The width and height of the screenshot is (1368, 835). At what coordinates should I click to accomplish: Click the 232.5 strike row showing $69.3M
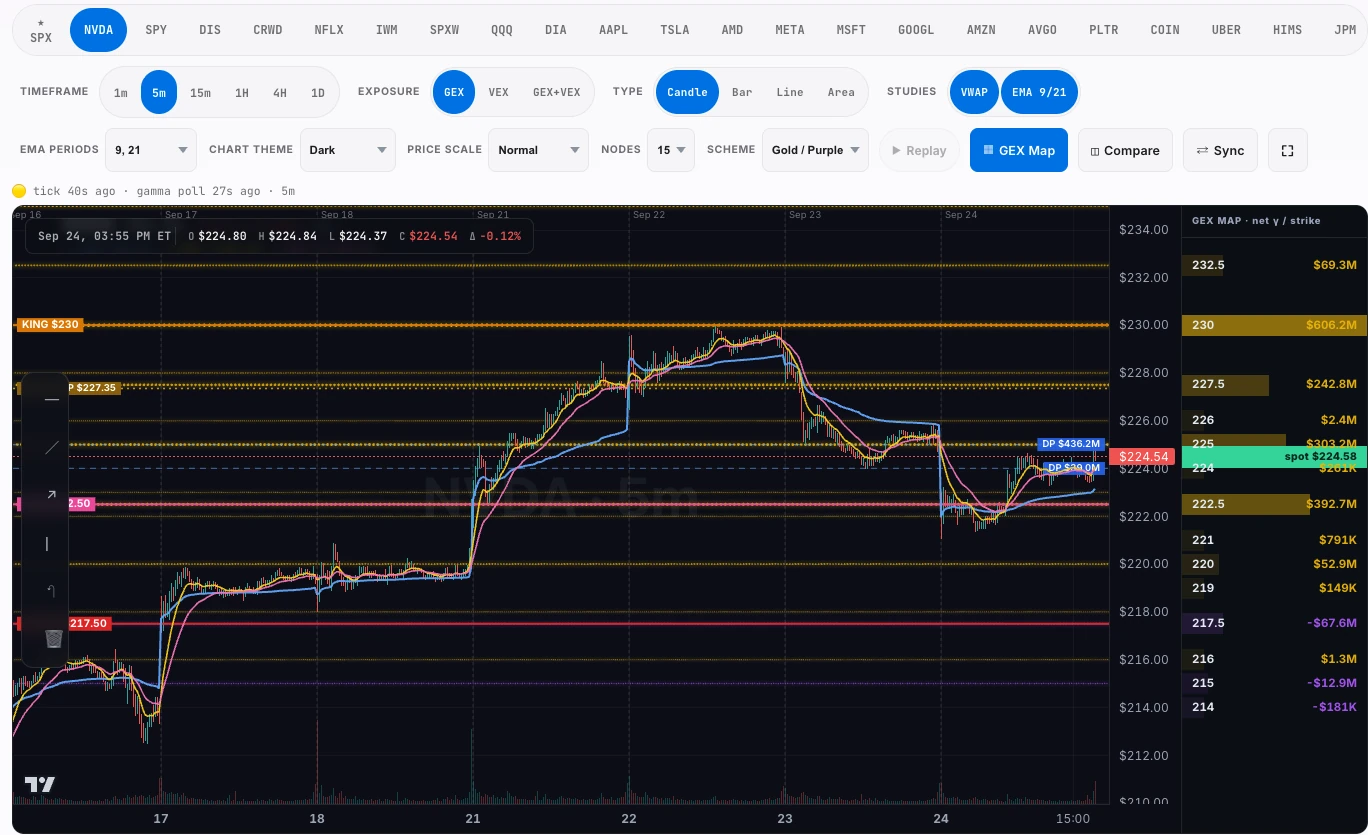coord(1274,265)
